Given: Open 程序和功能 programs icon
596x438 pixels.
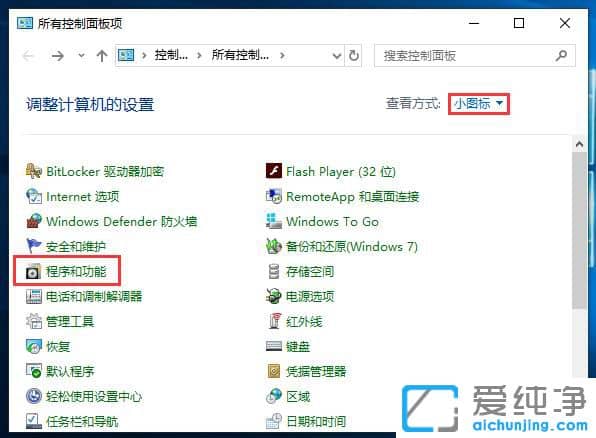Looking at the screenshot, I should pos(33,272).
